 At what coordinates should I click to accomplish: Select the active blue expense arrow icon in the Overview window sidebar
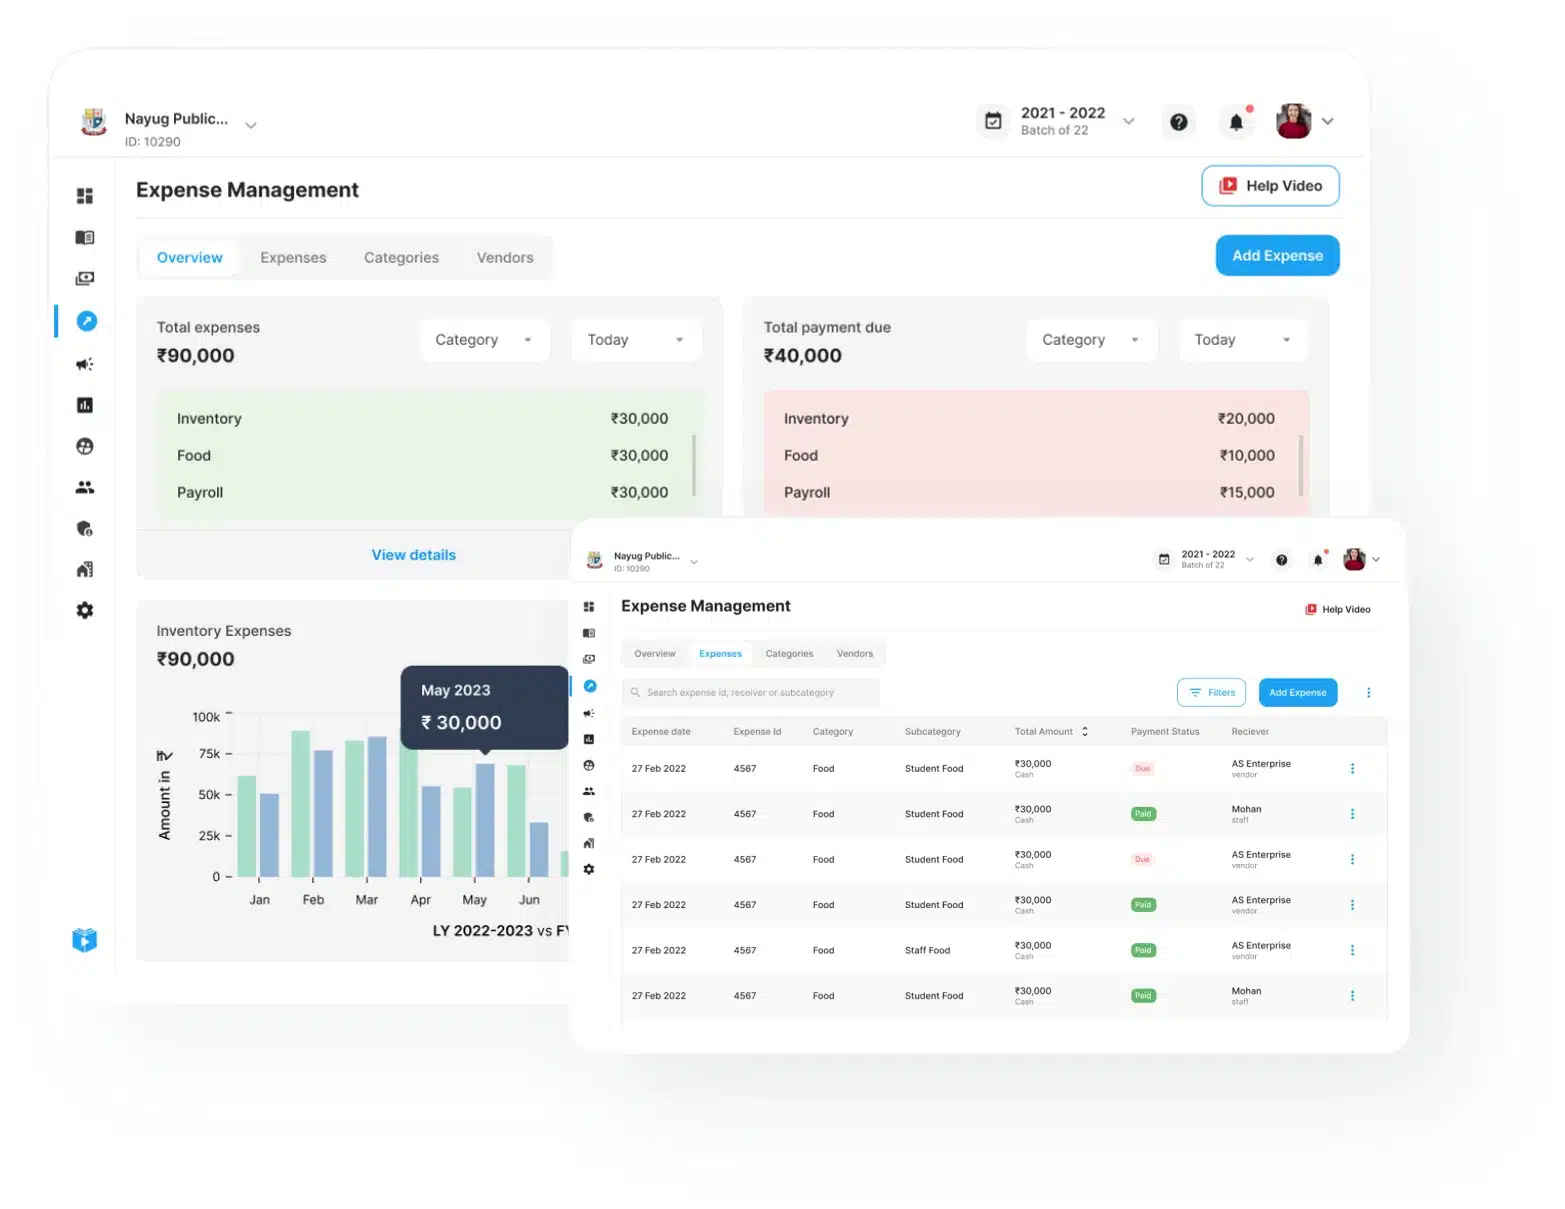point(87,321)
